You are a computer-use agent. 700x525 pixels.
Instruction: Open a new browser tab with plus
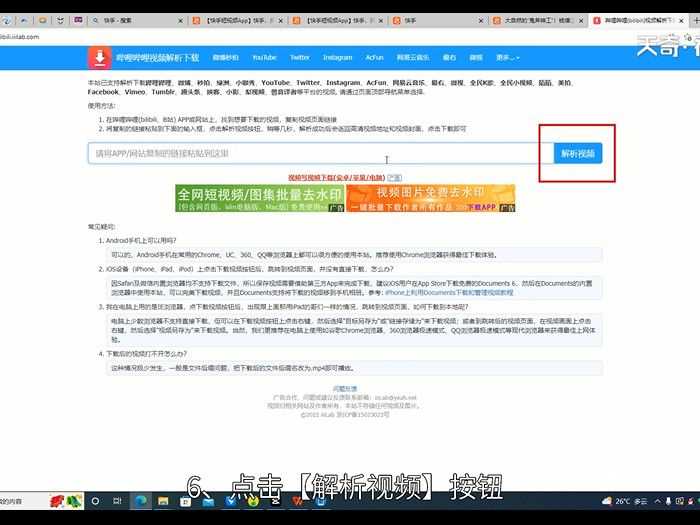pyautogui.click(x=696, y=21)
